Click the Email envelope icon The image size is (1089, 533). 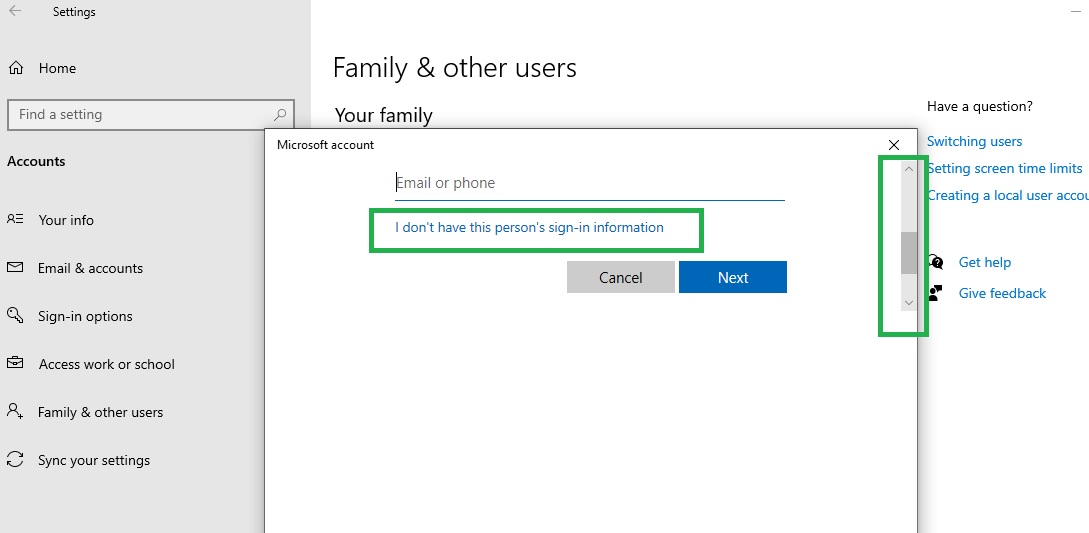[x=15, y=268]
